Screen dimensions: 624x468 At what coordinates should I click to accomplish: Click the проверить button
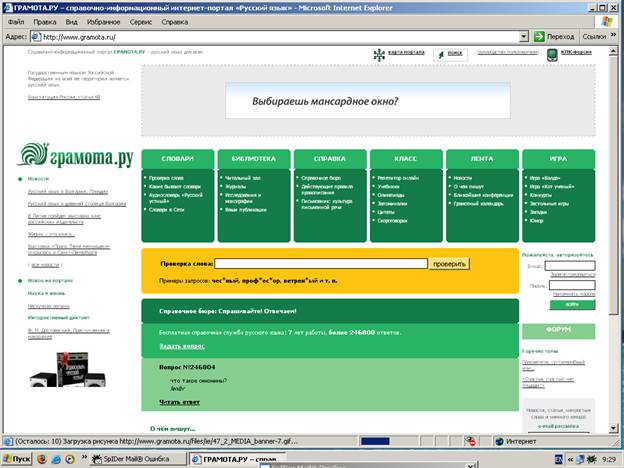[449, 264]
